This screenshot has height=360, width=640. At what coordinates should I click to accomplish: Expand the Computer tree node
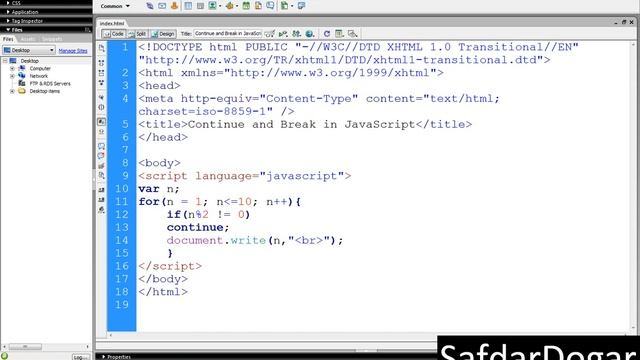coord(12,69)
